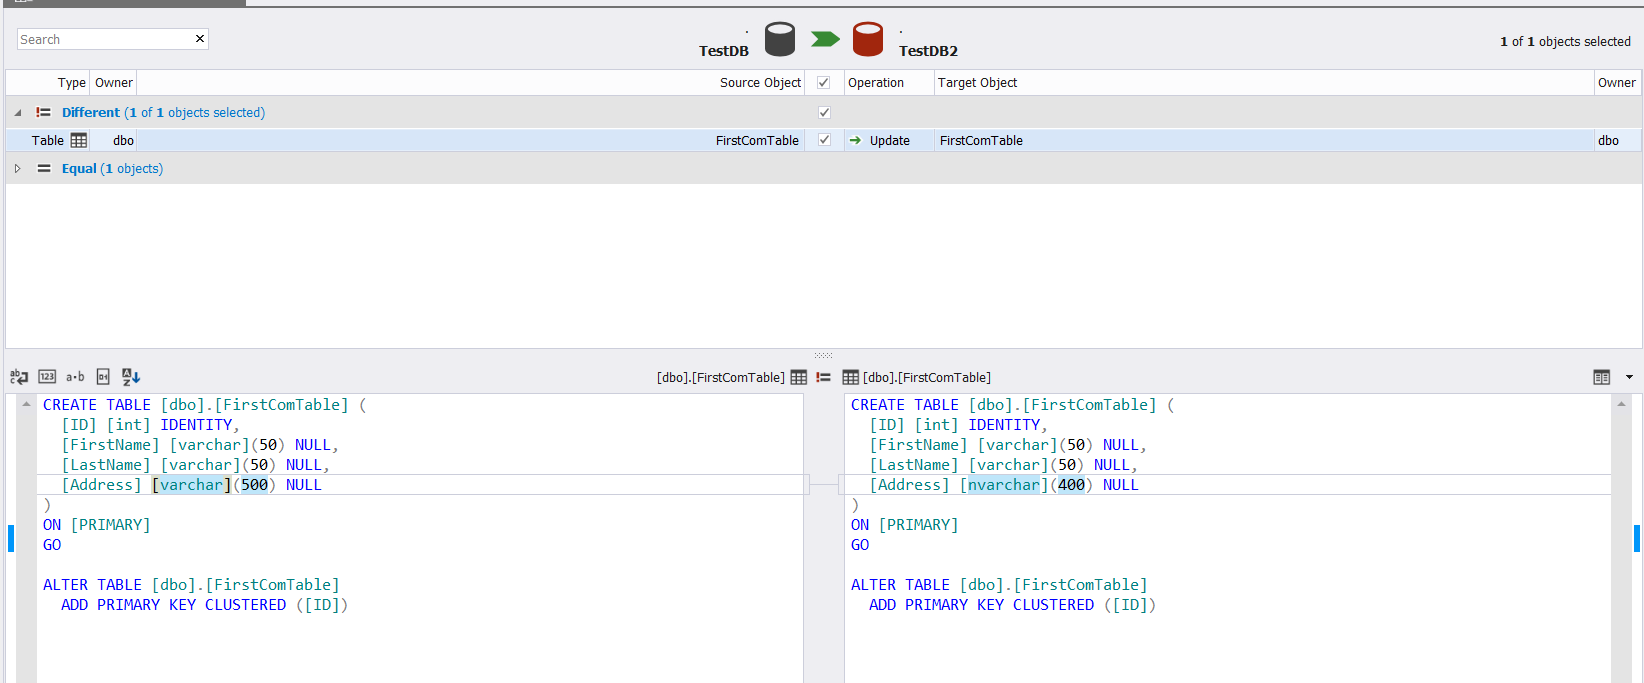The height and width of the screenshot is (683, 1644).
Task: Sort by the left Owner column header
Action: [x=114, y=83]
